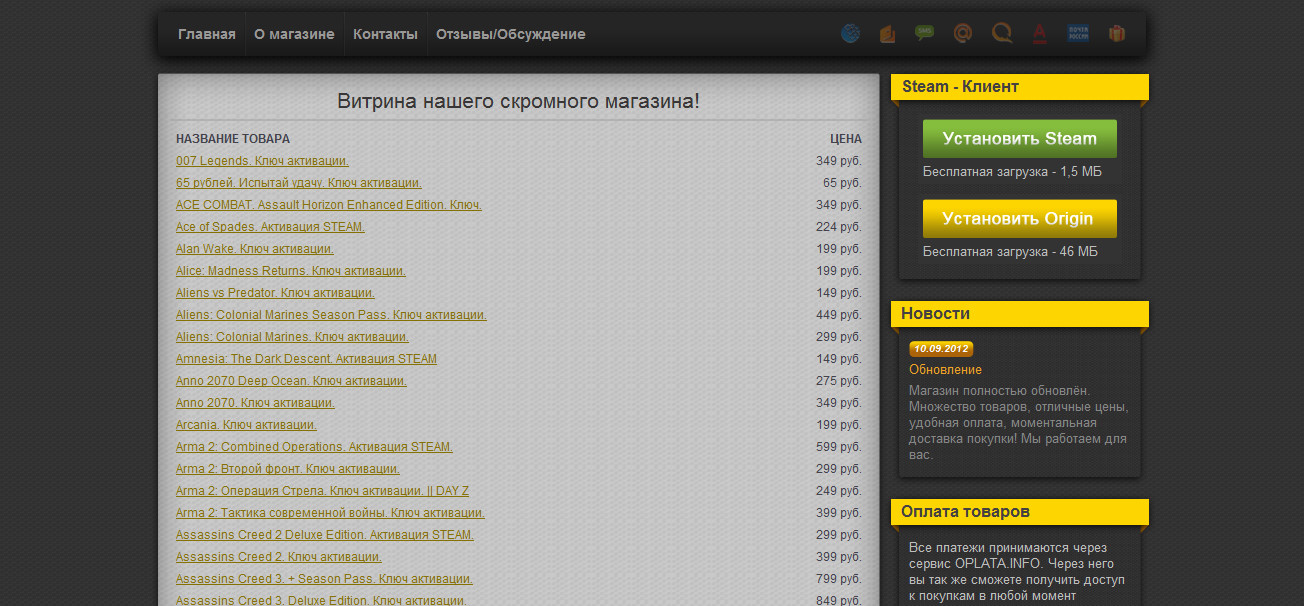Image resolution: width=1304 pixels, height=606 pixels.
Task: Open Assassins Creed 2 Deluxe Edition link
Action: pyautogui.click(x=325, y=535)
